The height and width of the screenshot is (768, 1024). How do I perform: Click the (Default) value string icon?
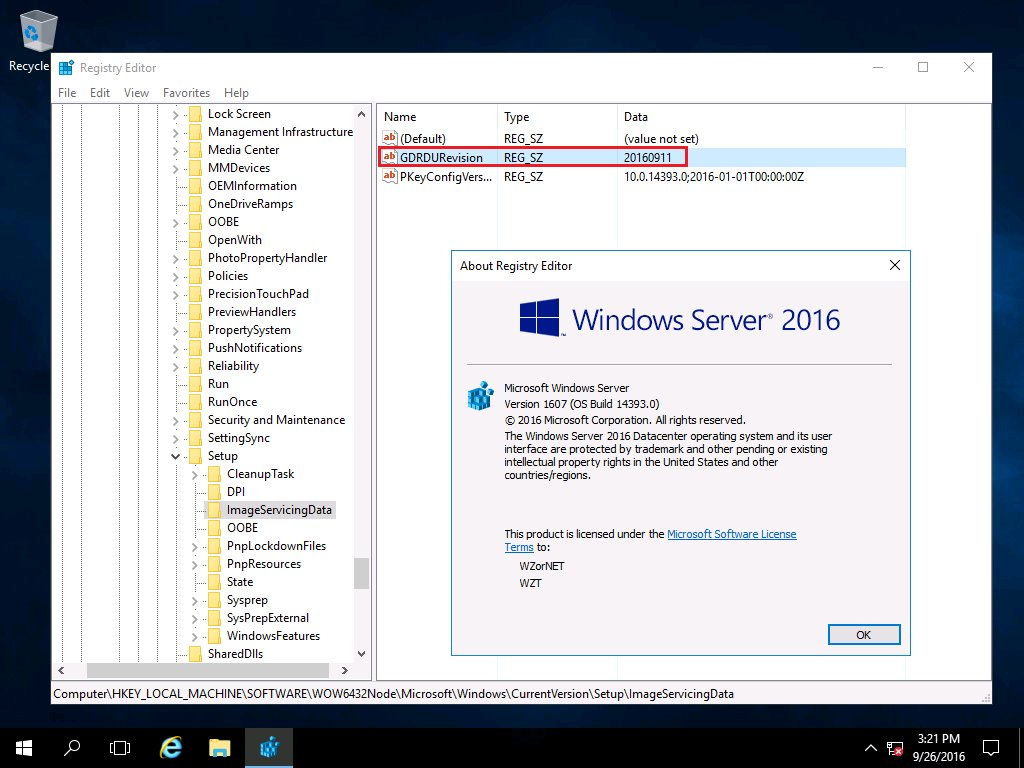click(x=390, y=138)
